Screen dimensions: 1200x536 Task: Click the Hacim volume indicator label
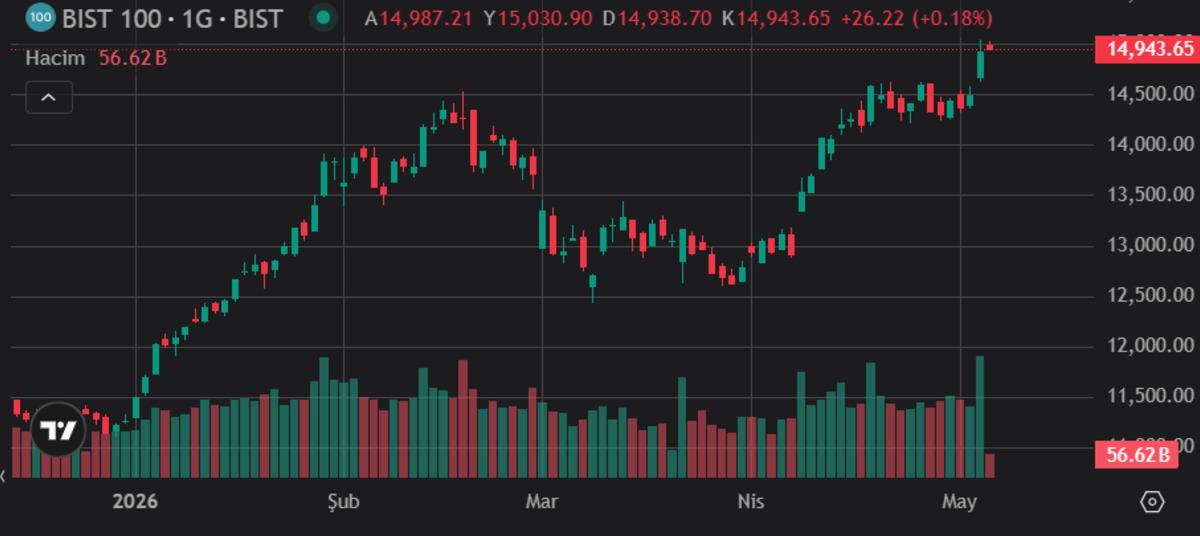point(55,58)
